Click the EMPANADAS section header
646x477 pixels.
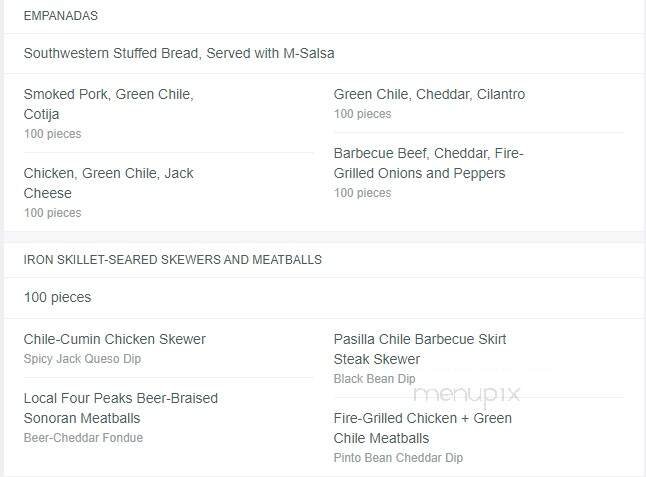pyautogui.click(x=60, y=16)
